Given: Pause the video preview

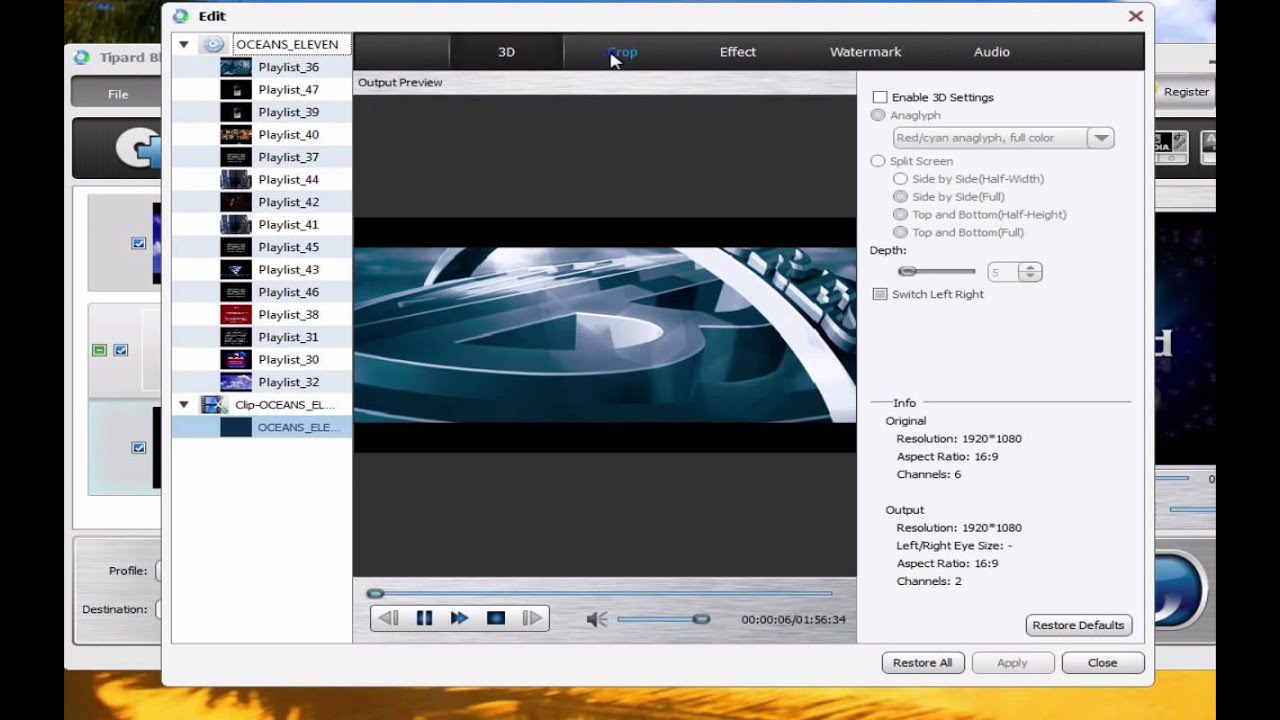Looking at the screenshot, I should (x=424, y=619).
